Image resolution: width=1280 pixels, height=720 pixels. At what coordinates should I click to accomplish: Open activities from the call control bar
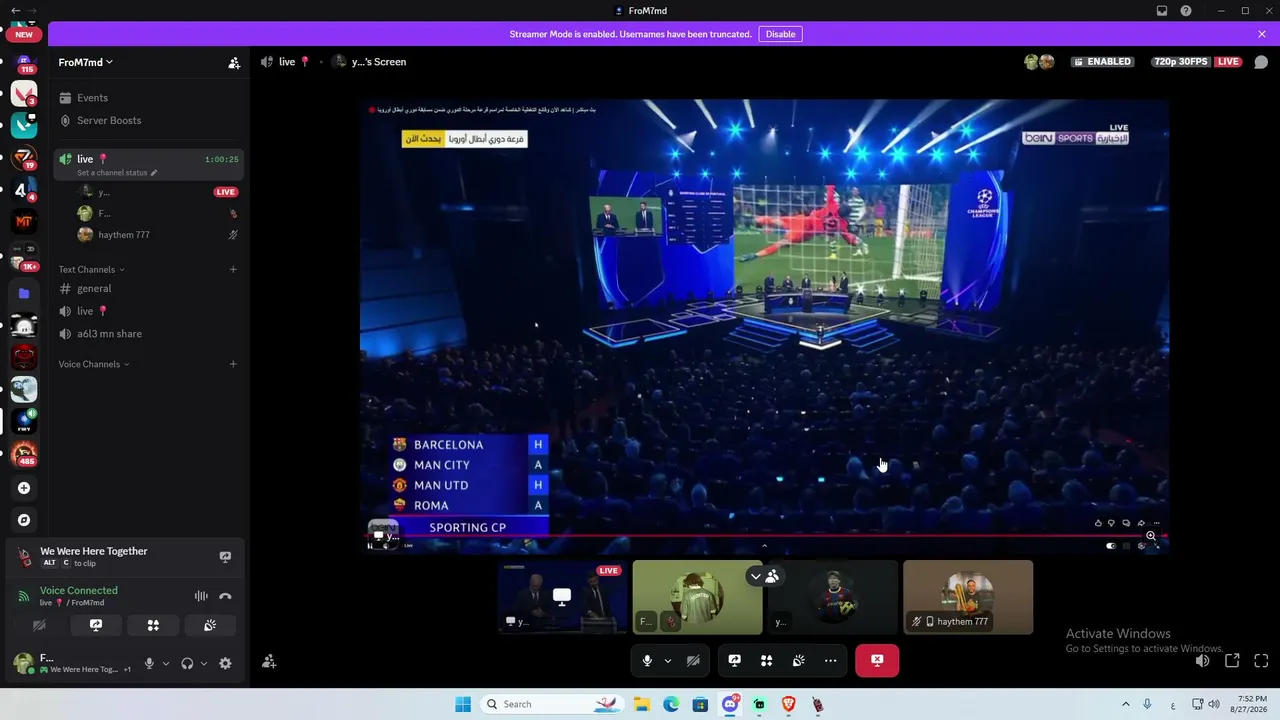766,660
